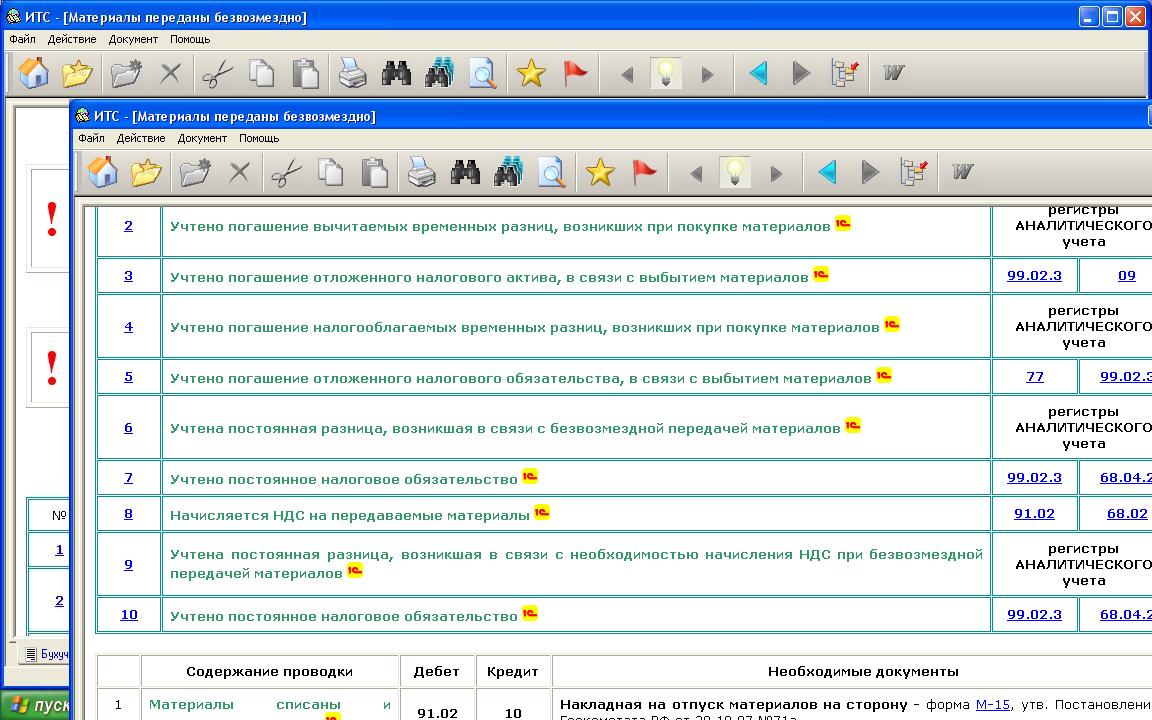Click the blue back arrow in the front window
The image size is (1152, 720).
coord(827,172)
